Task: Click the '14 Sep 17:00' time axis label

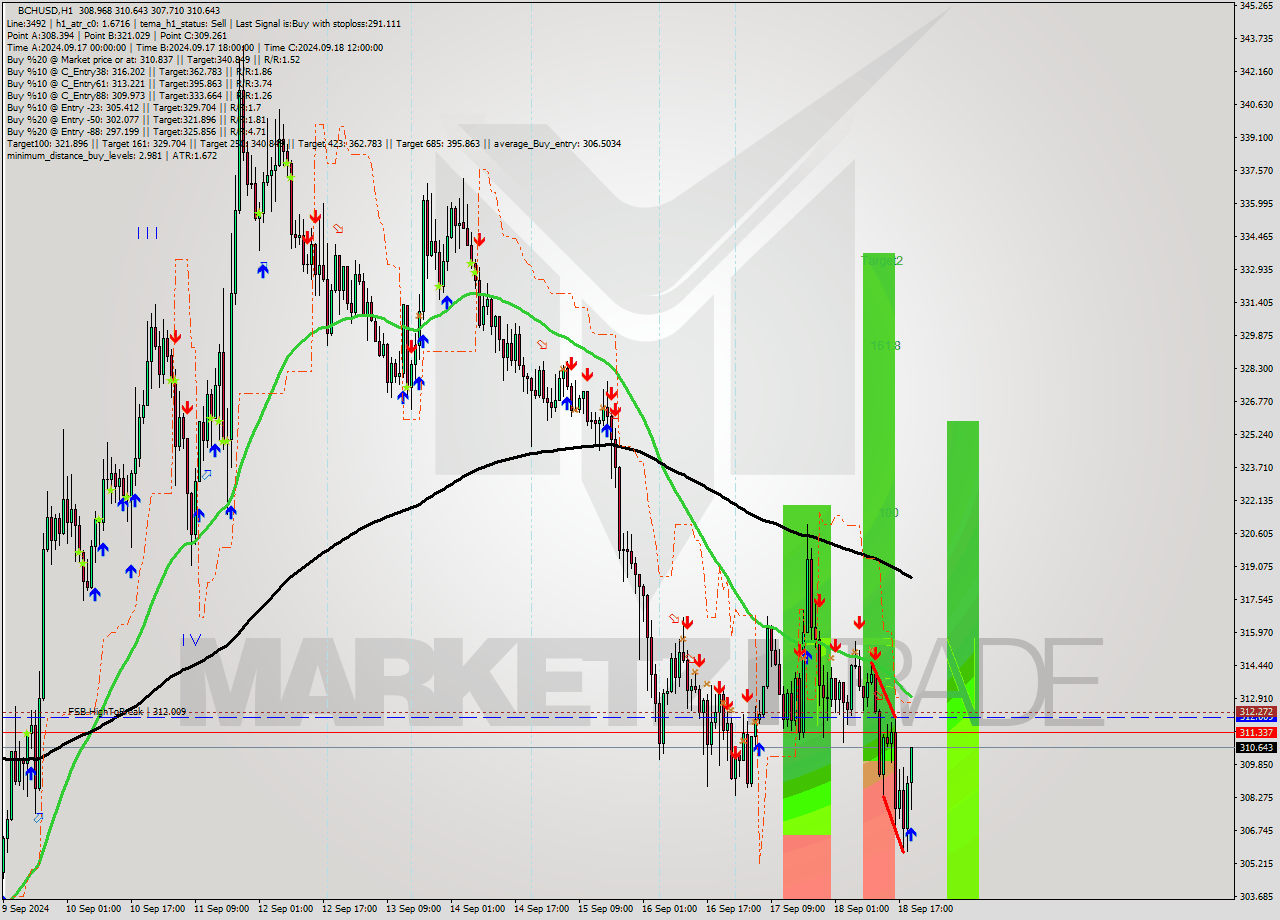Action: (x=541, y=909)
